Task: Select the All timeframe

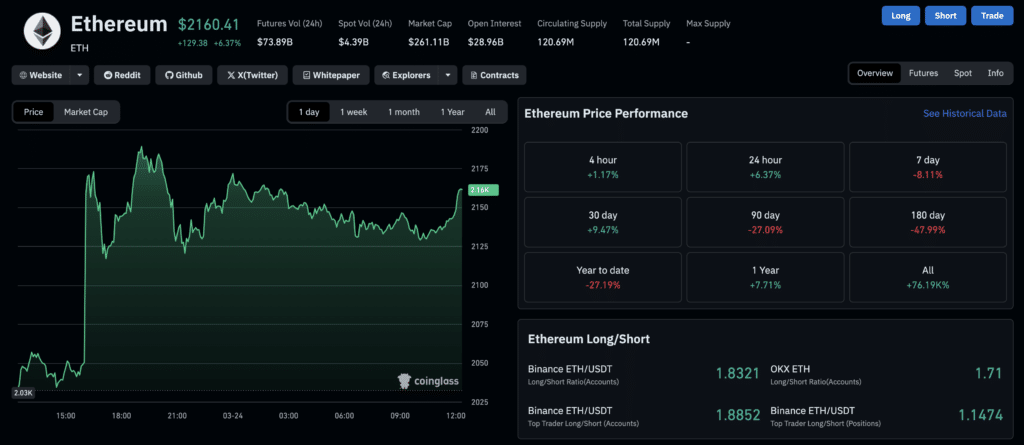Action: 490,112
